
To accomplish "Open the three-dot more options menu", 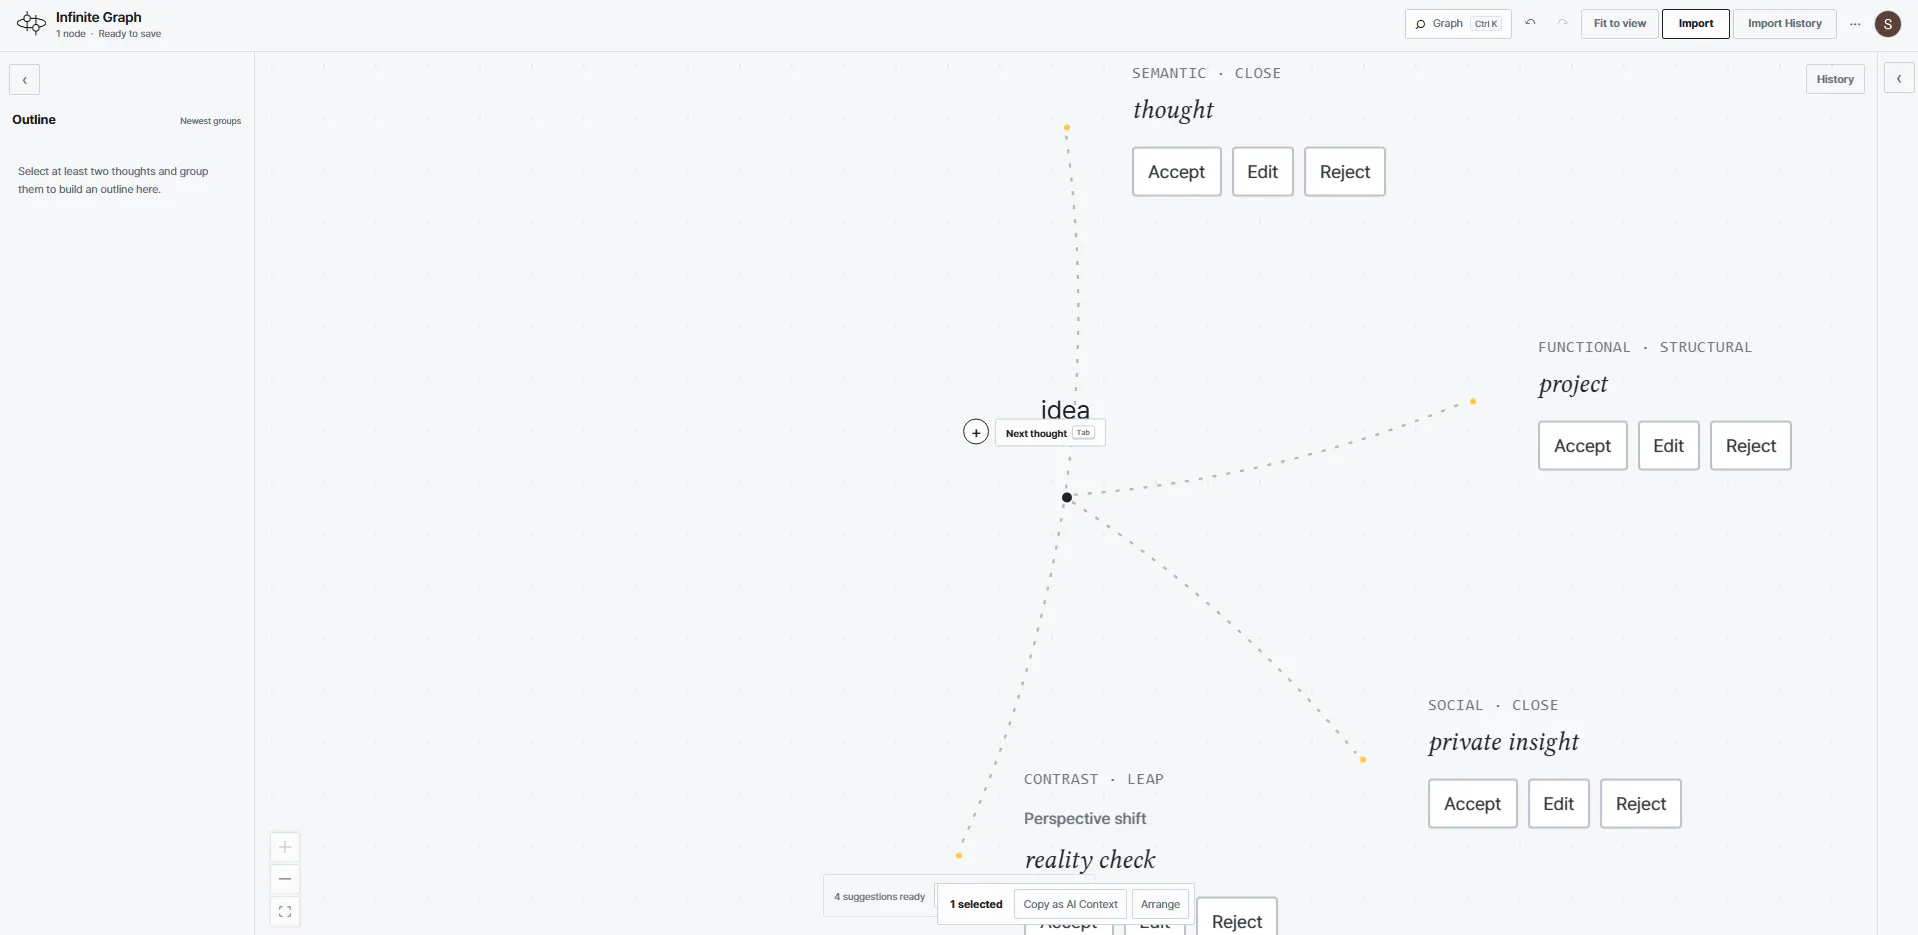I will click(x=1855, y=24).
